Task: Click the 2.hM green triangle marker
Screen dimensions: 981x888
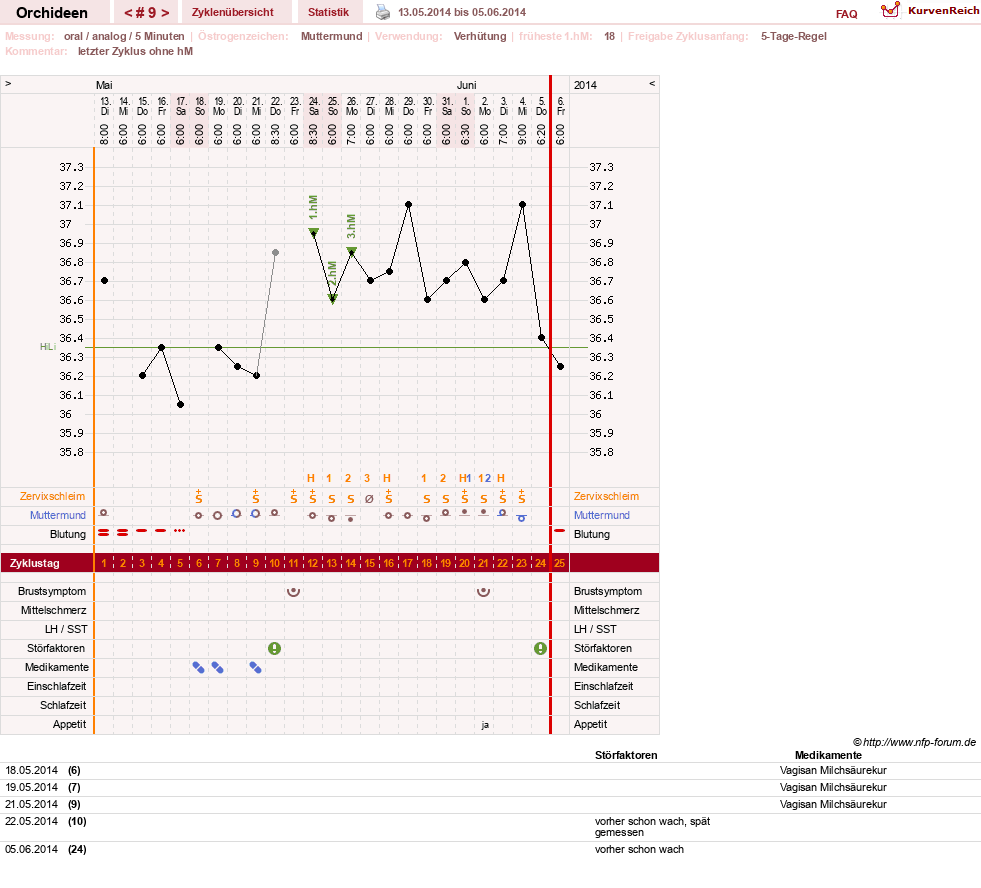Action: (x=333, y=300)
